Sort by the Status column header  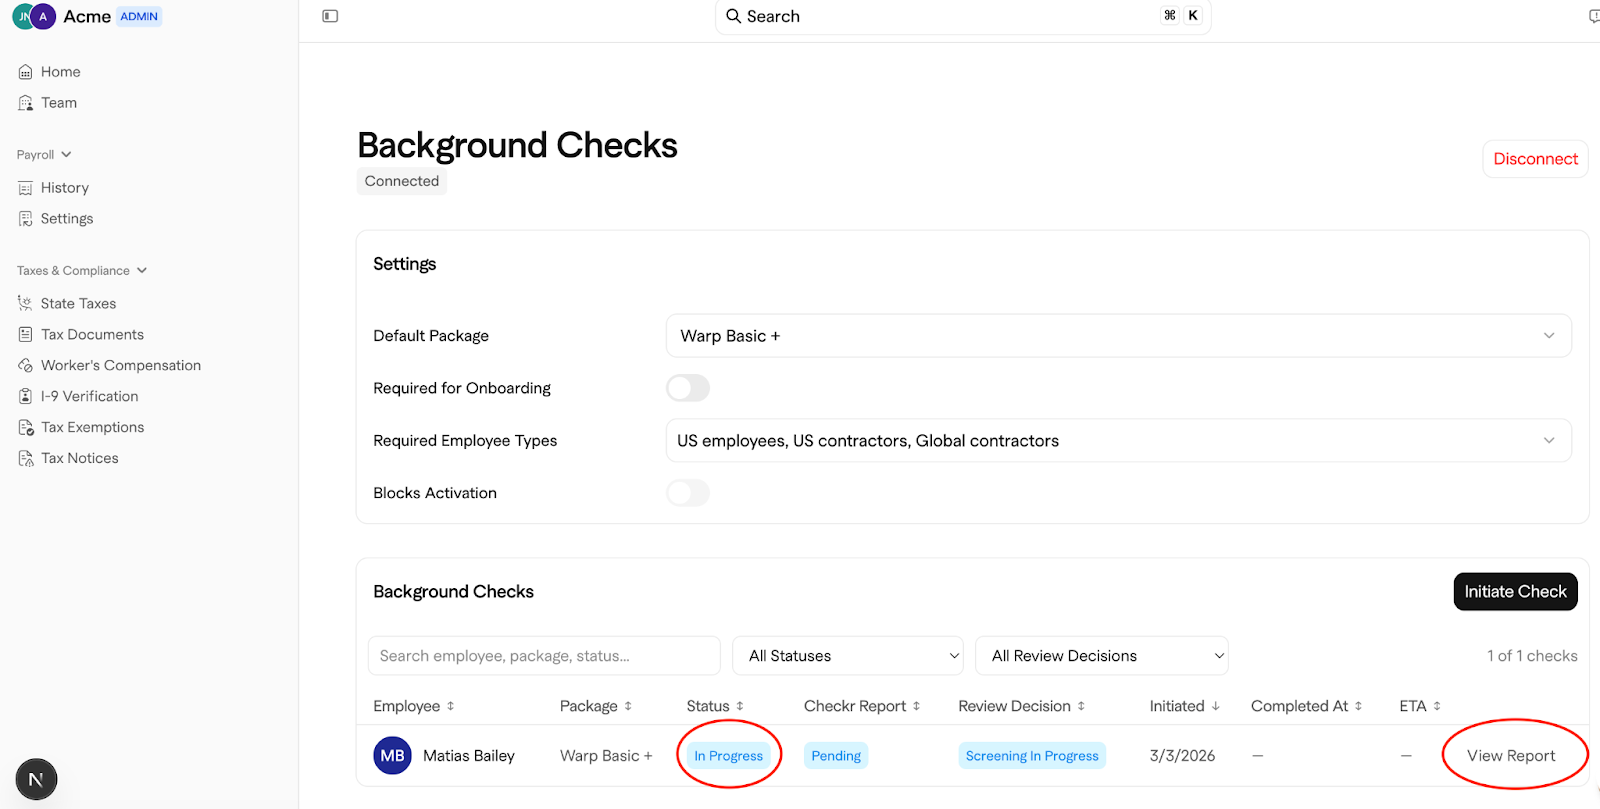(715, 706)
